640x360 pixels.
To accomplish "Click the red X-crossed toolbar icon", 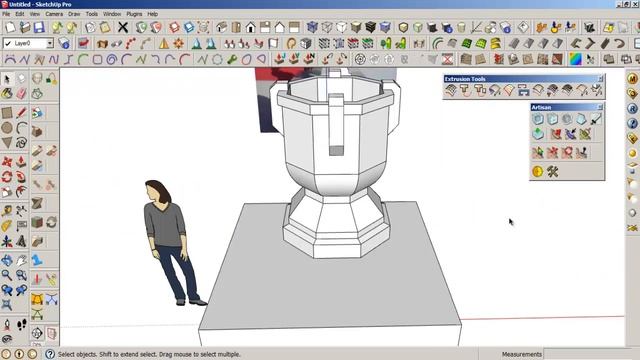I will [x=448, y=59].
